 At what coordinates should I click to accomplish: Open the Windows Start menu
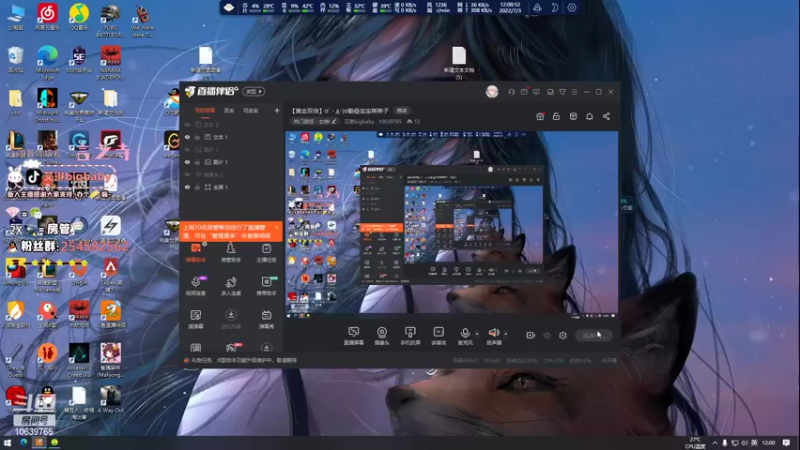(x=7, y=442)
